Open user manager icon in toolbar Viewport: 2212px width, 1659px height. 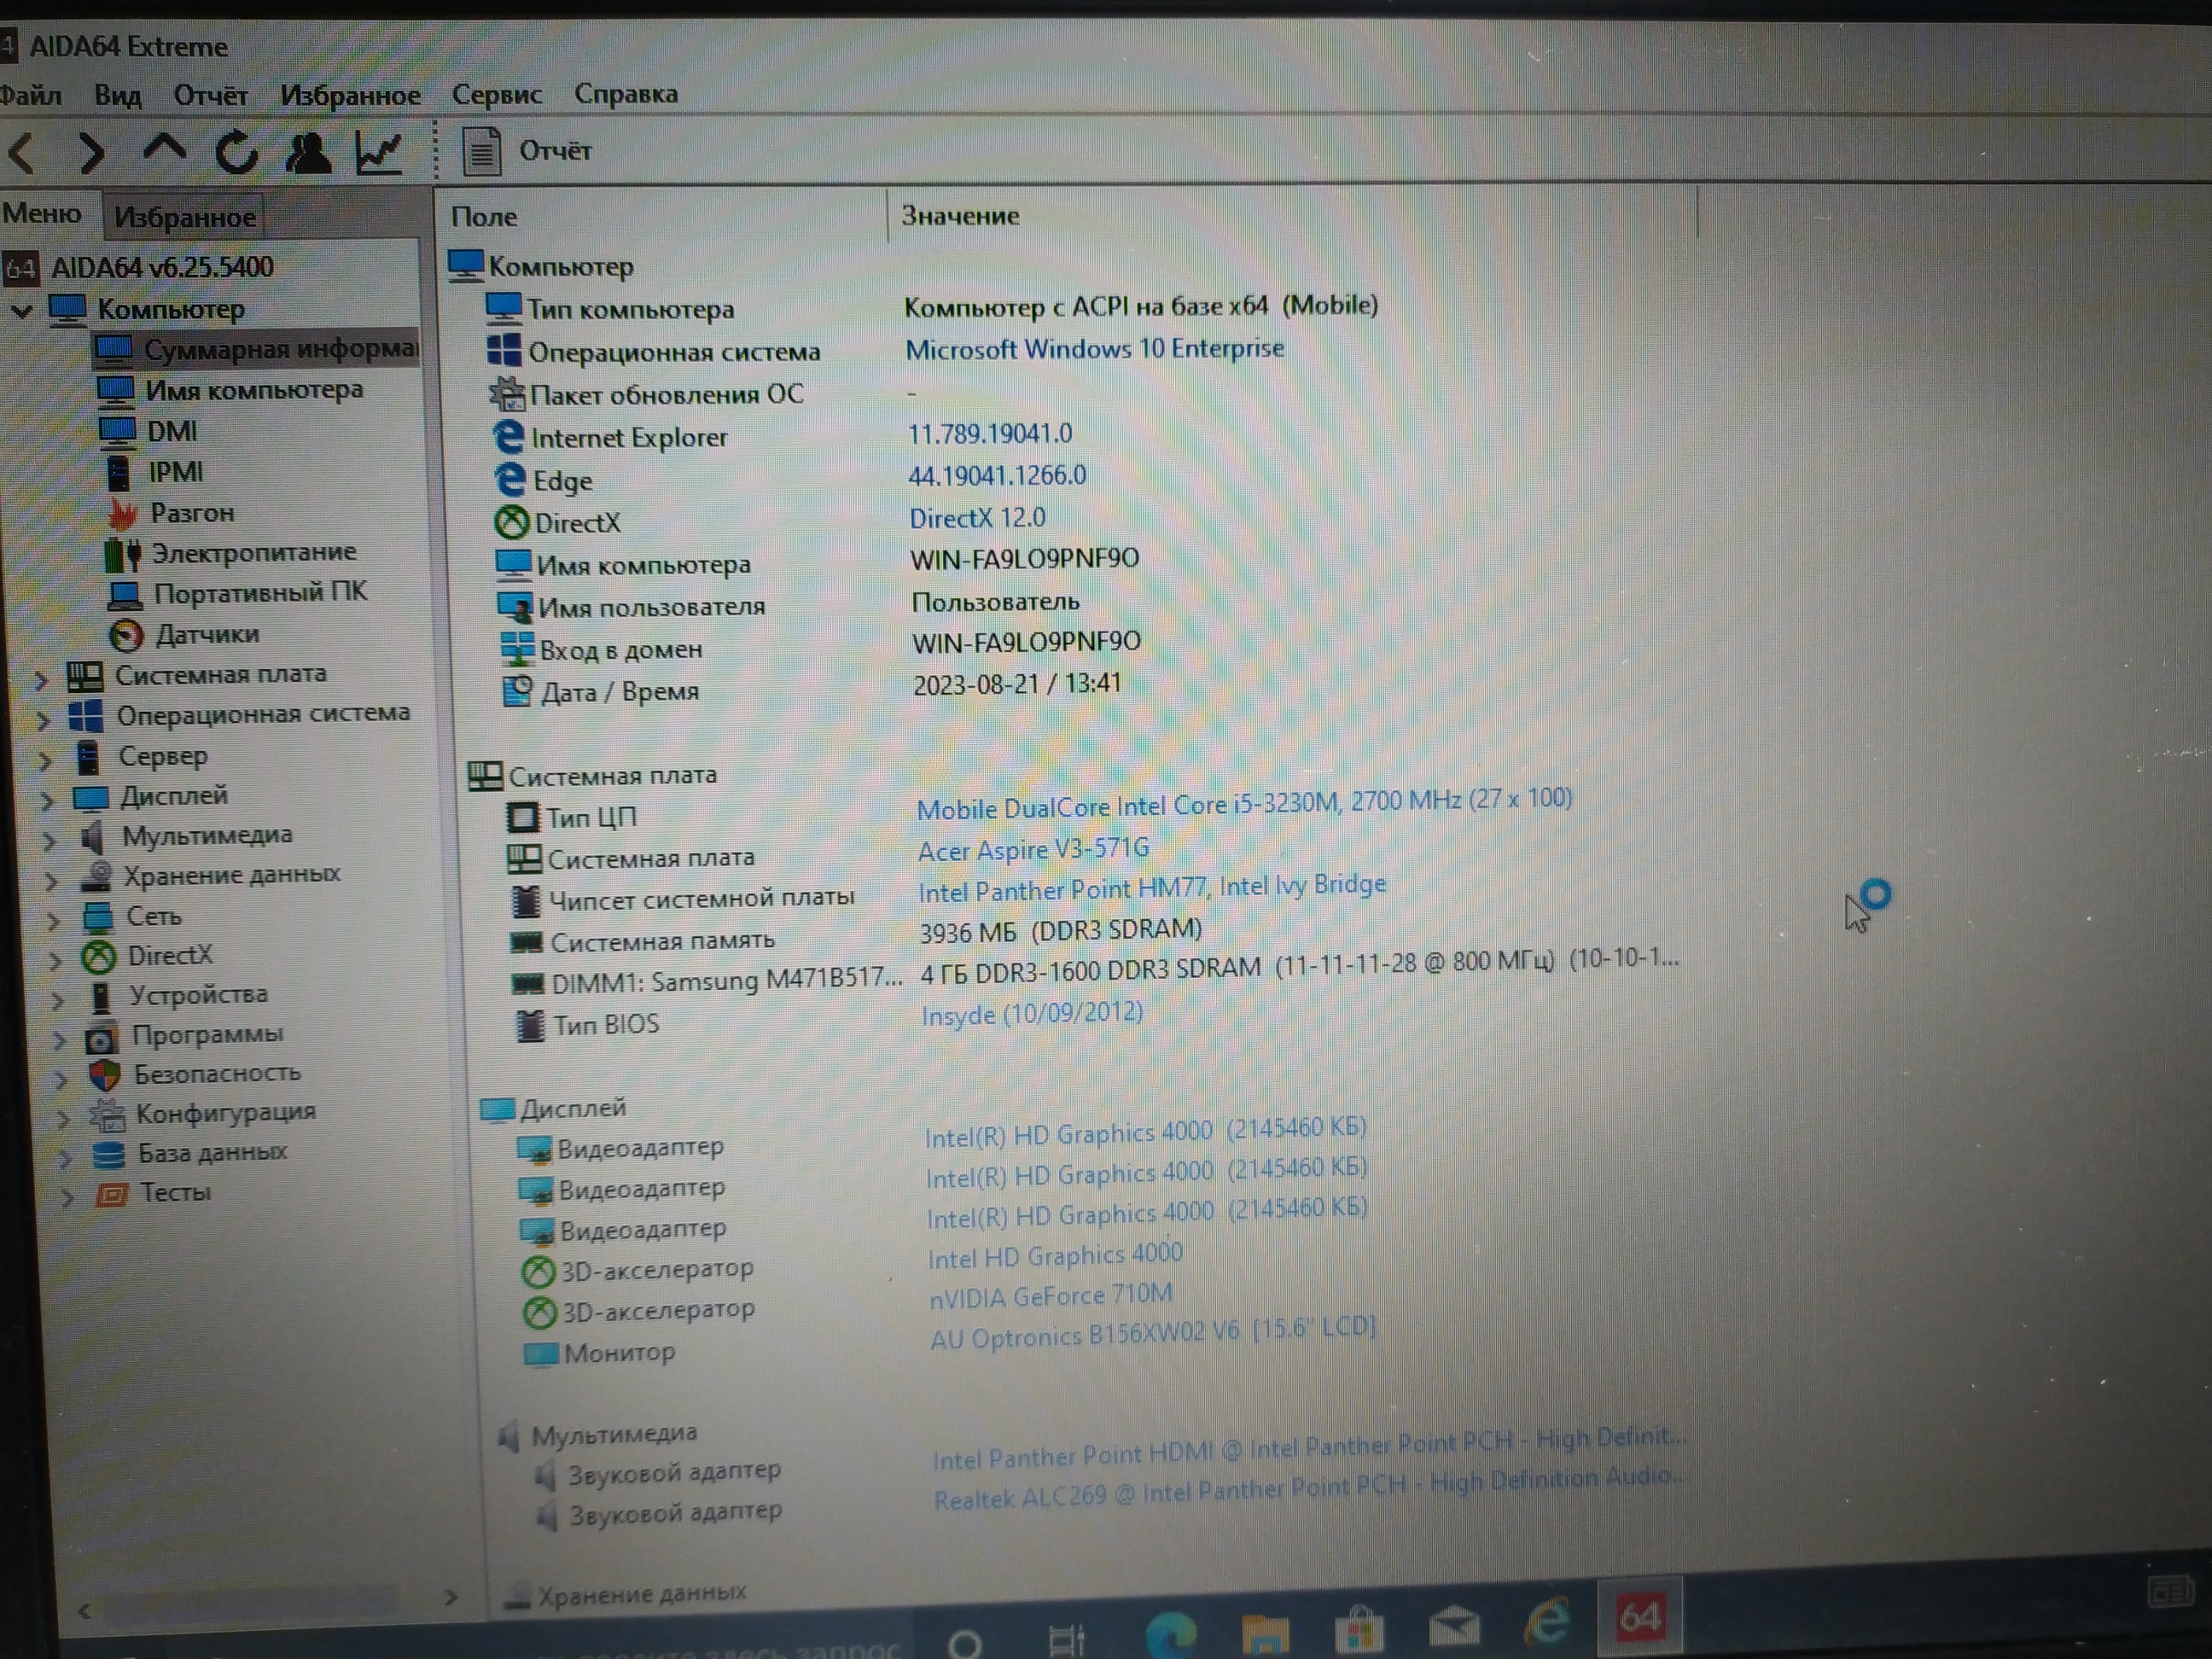coord(307,152)
